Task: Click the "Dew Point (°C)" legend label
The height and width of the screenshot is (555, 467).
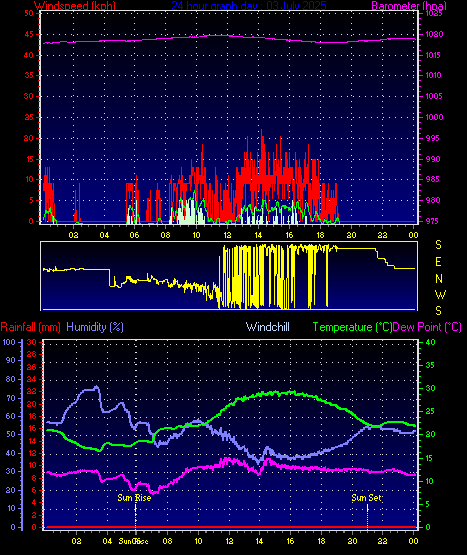Action: pos(427,327)
